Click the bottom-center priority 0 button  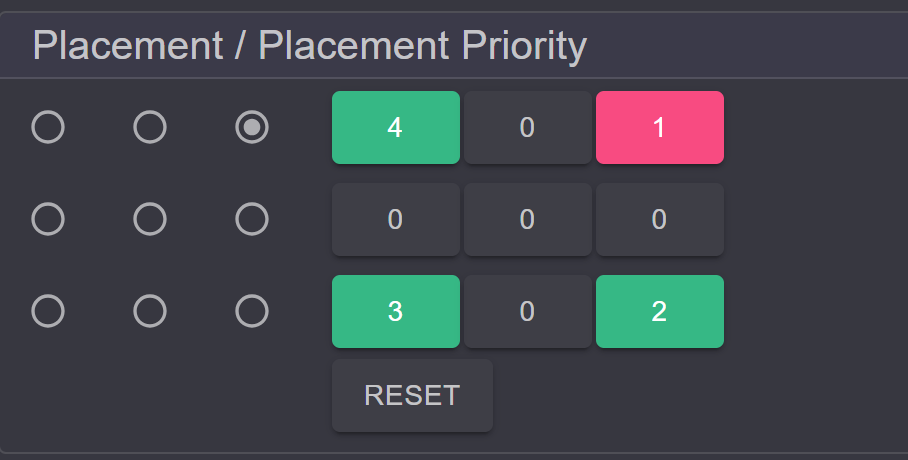(528, 312)
